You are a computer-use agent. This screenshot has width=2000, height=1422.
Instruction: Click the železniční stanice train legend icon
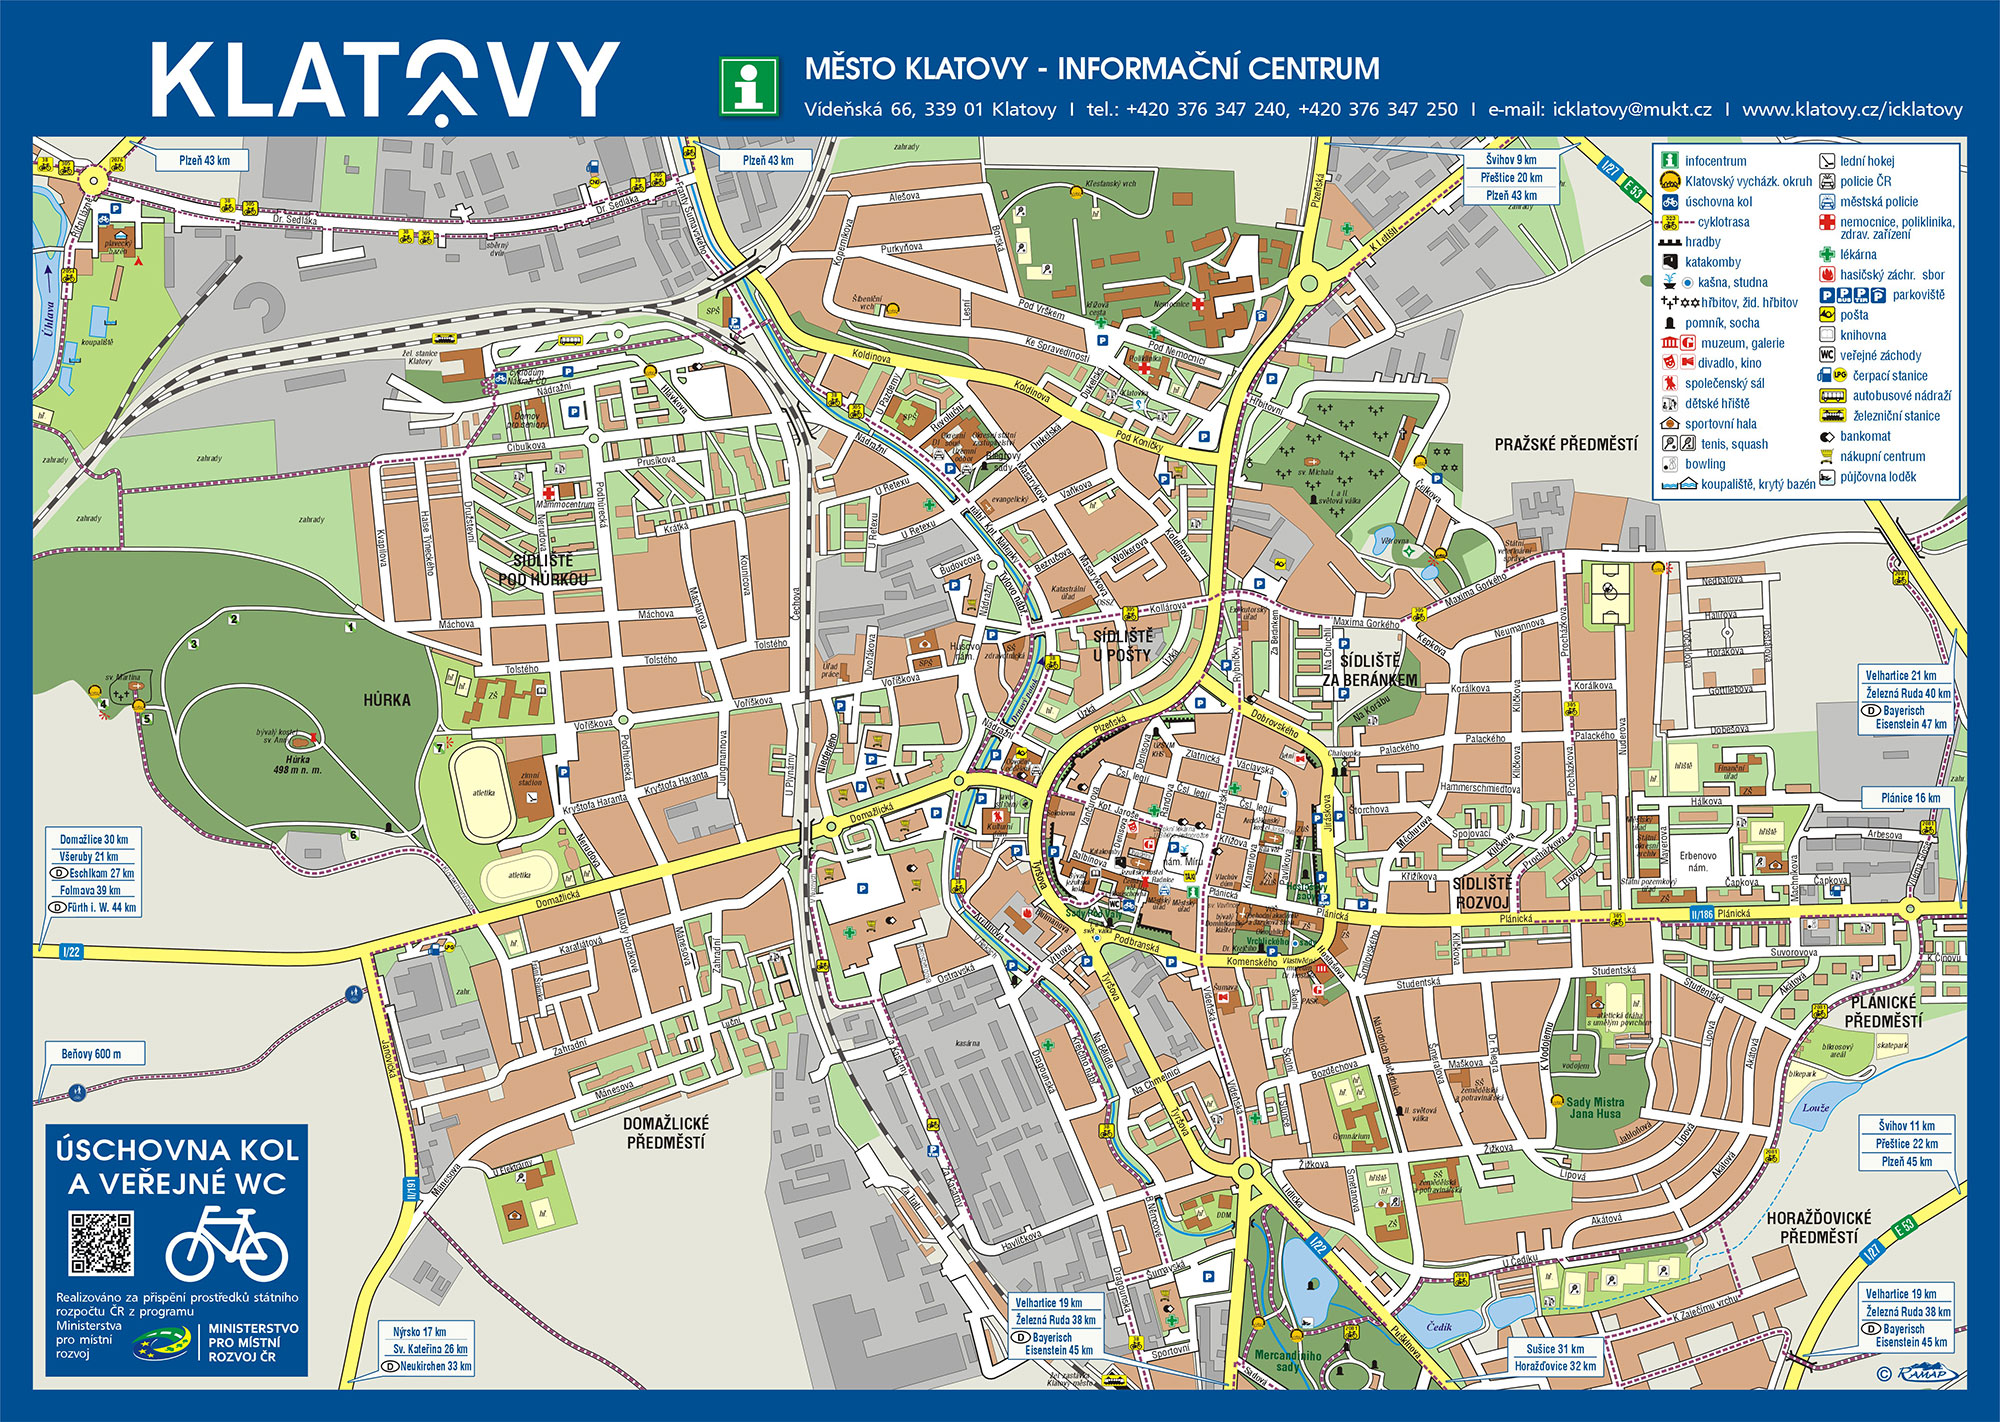pyautogui.click(x=1832, y=416)
